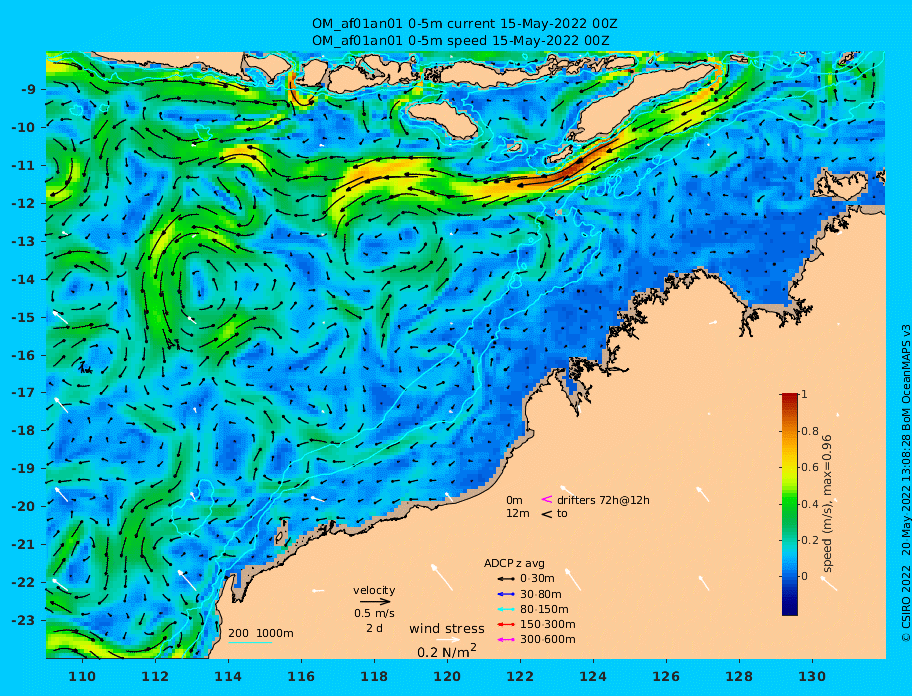
Task: Click the speed color bar
Action: (x=790, y=504)
